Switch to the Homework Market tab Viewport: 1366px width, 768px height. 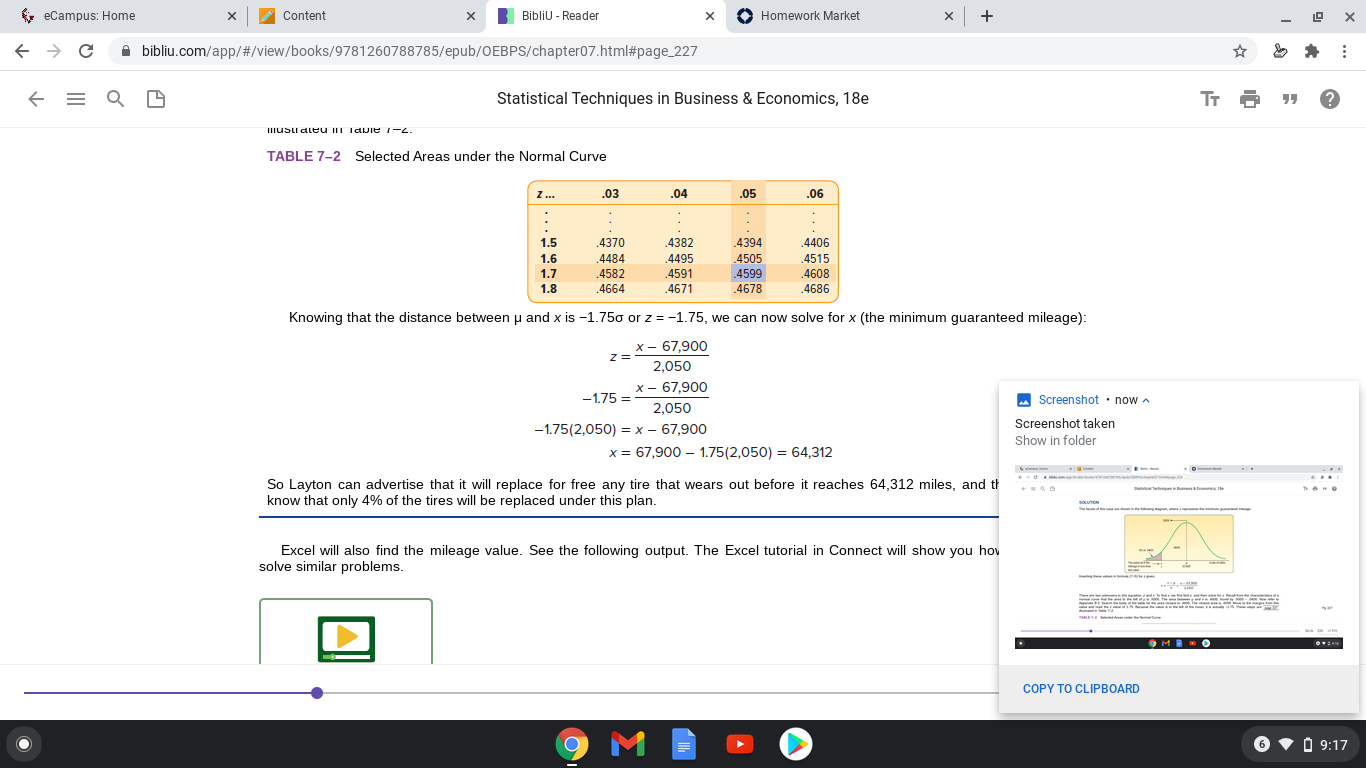click(846, 16)
